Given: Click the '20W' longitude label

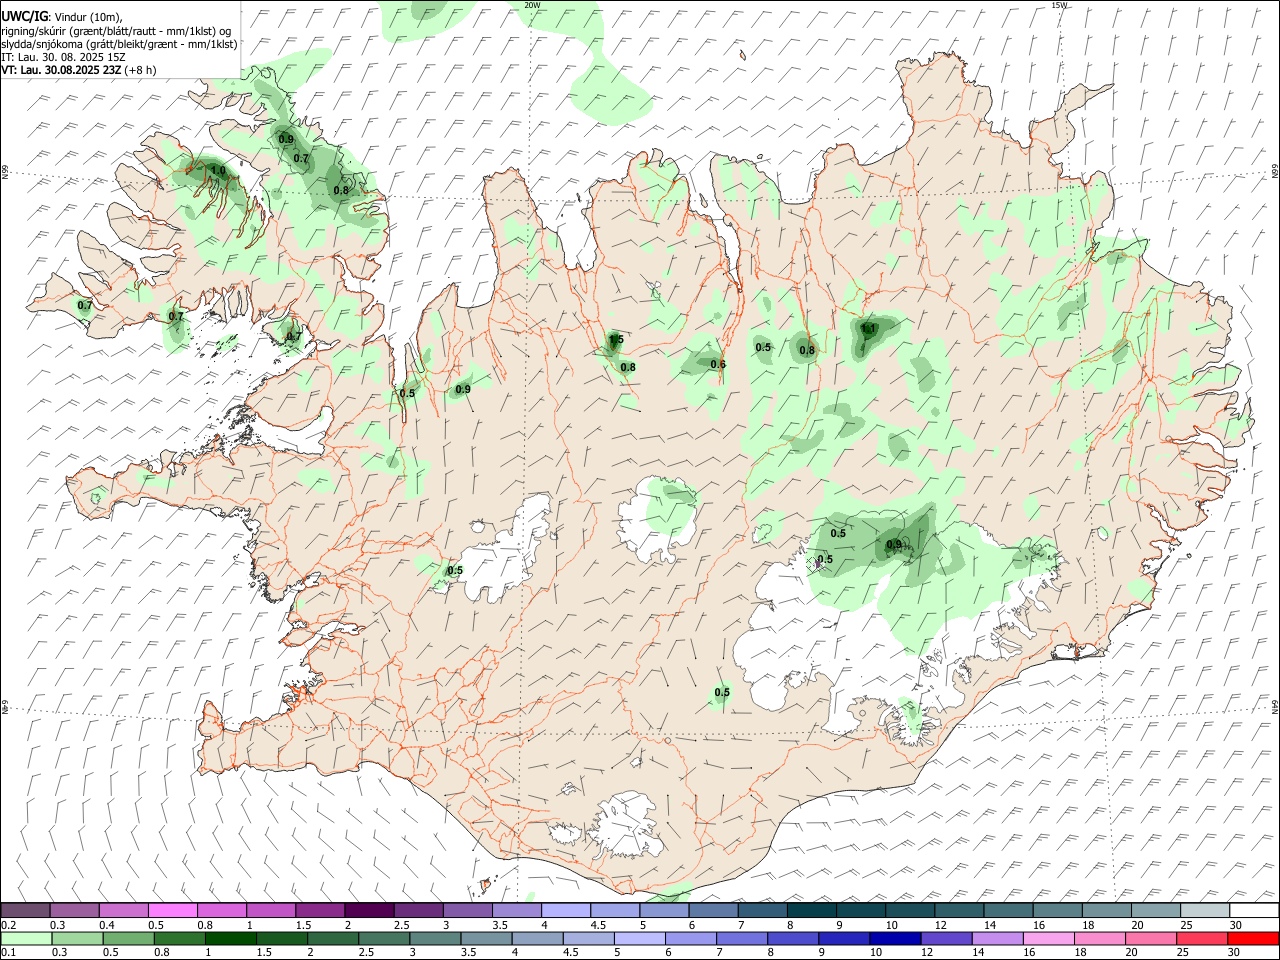Looking at the screenshot, I should (532, 5).
